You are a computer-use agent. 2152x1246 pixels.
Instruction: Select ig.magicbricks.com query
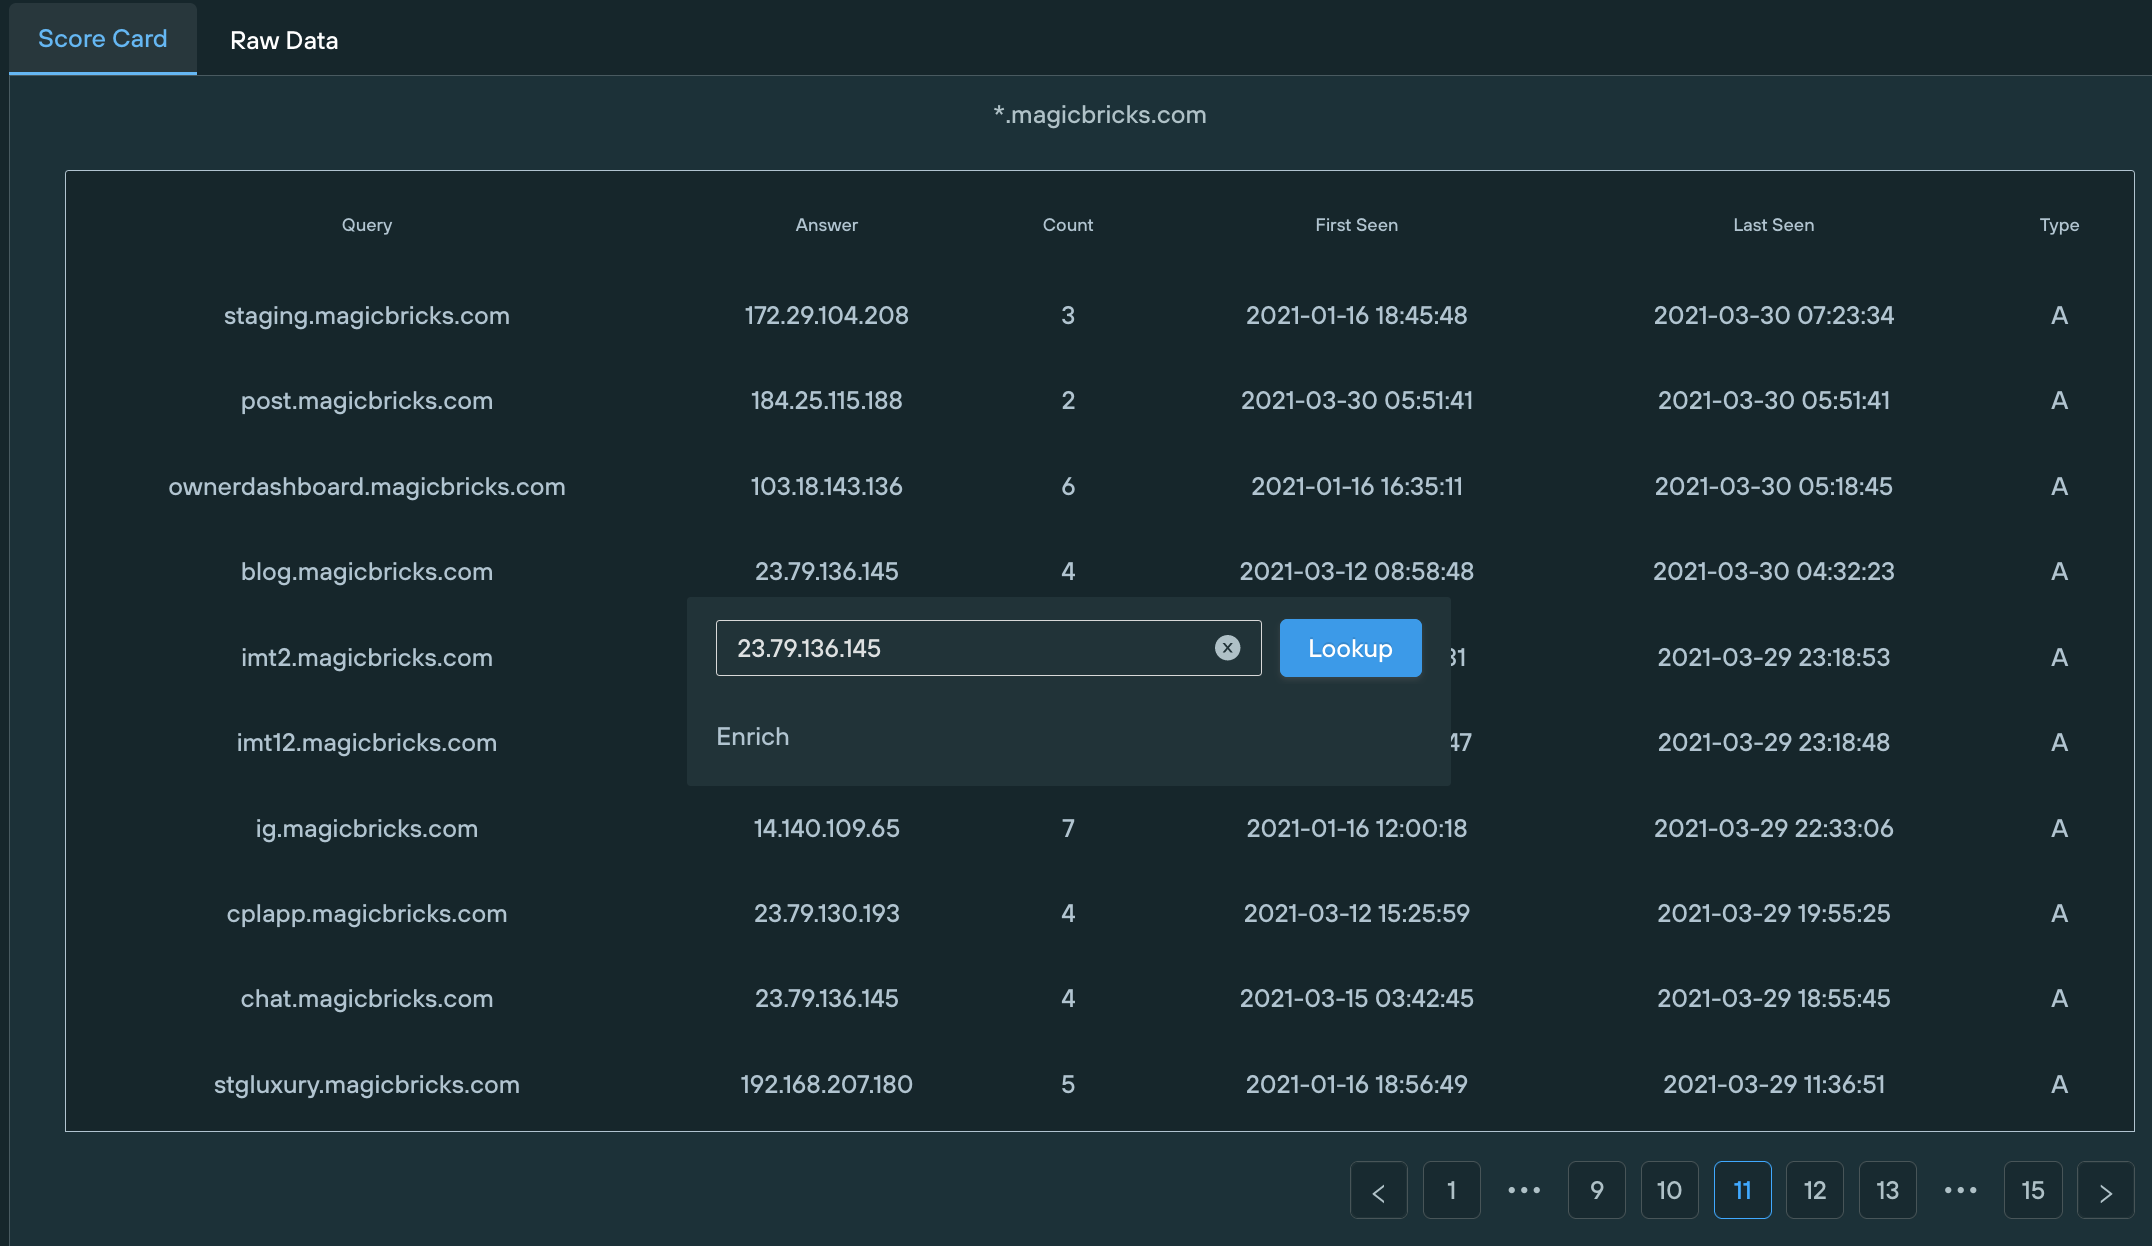tap(367, 829)
